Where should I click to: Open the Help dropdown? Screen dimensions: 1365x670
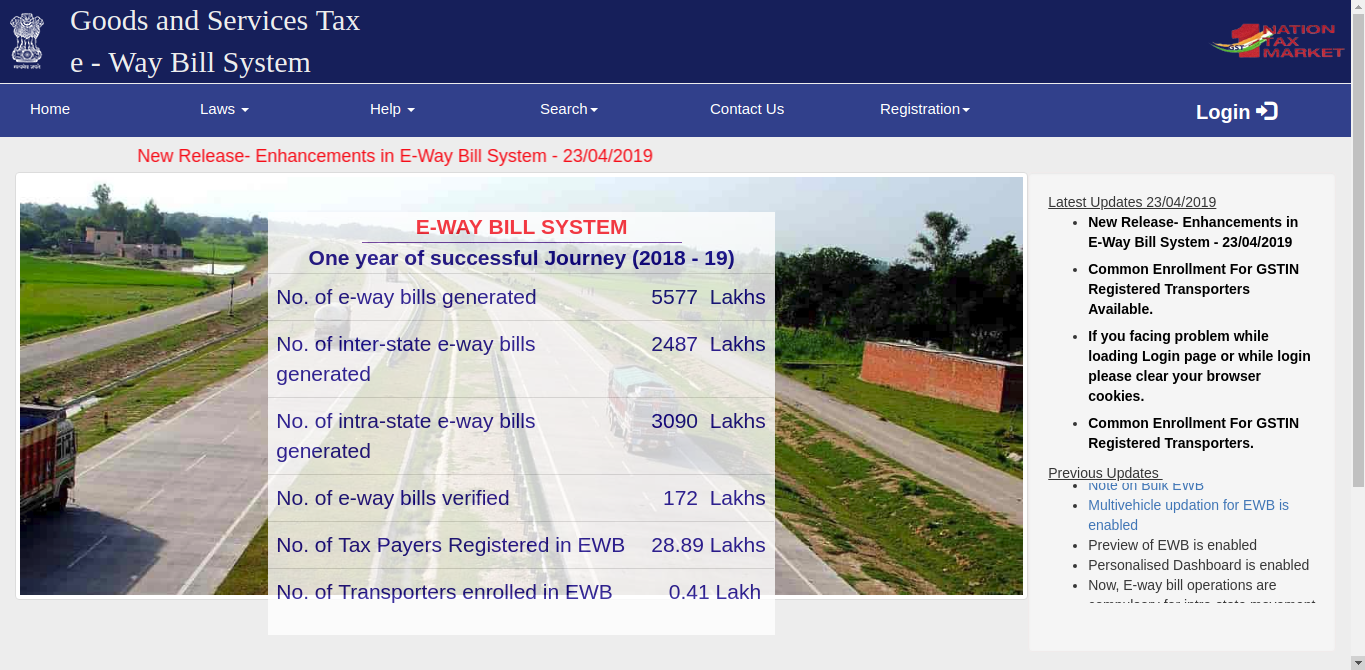pos(391,109)
